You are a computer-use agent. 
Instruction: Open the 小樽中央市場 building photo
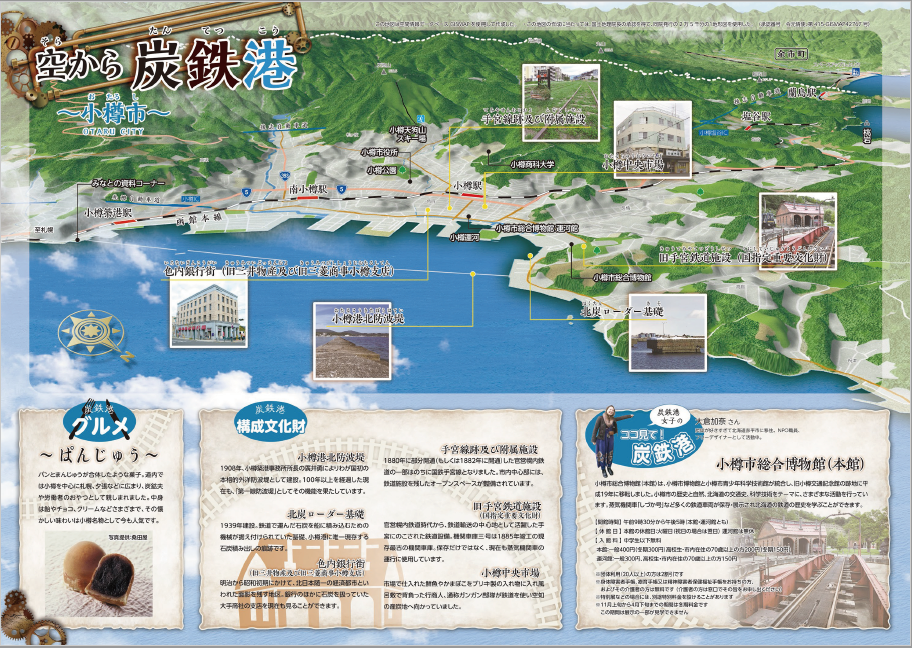tap(653, 138)
